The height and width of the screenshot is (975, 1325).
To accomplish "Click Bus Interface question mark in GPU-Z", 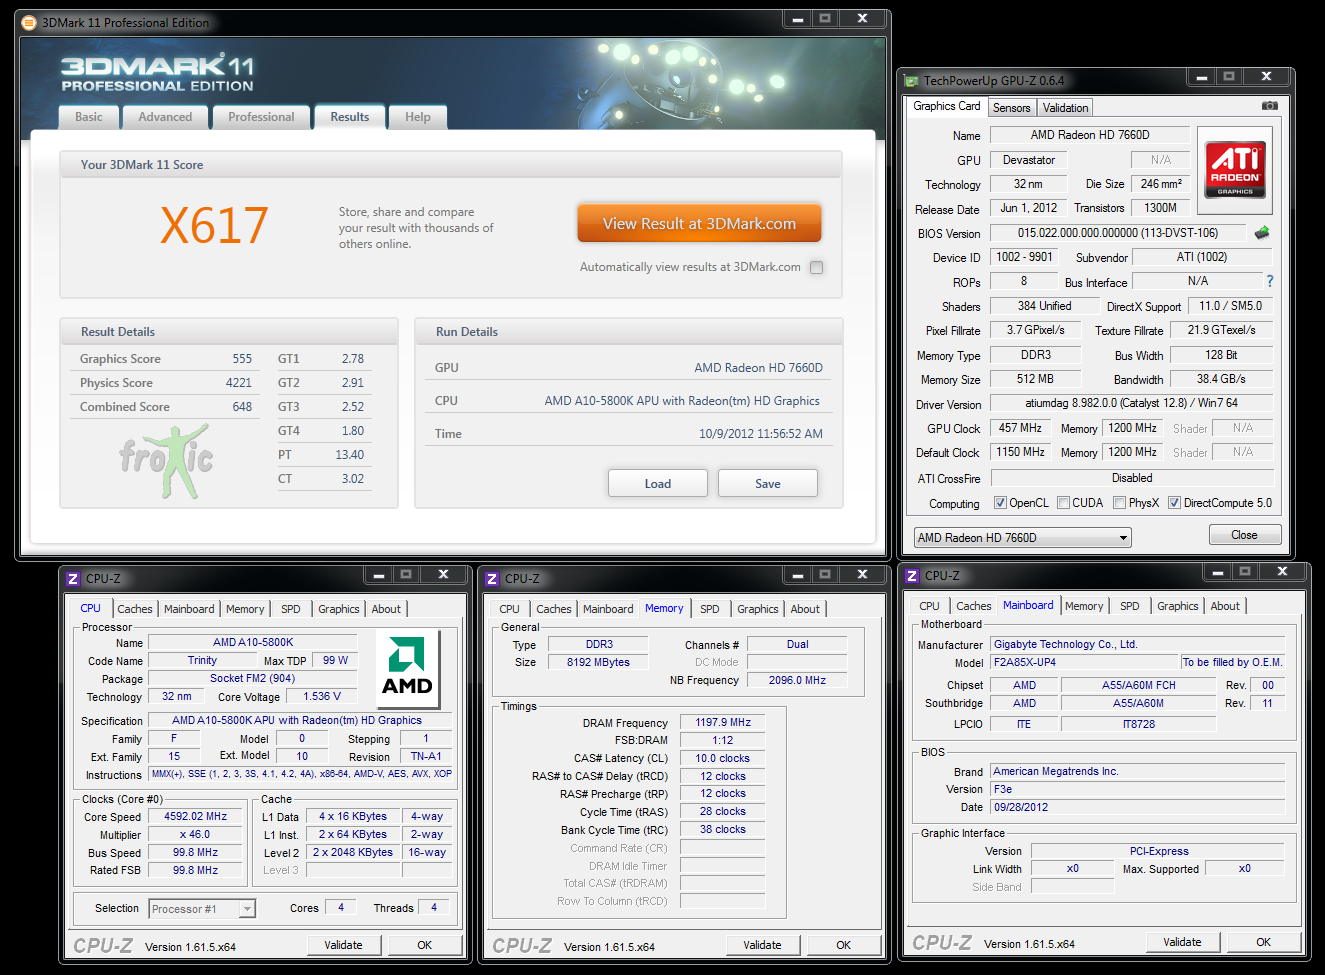I will click(x=1270, y=281).
